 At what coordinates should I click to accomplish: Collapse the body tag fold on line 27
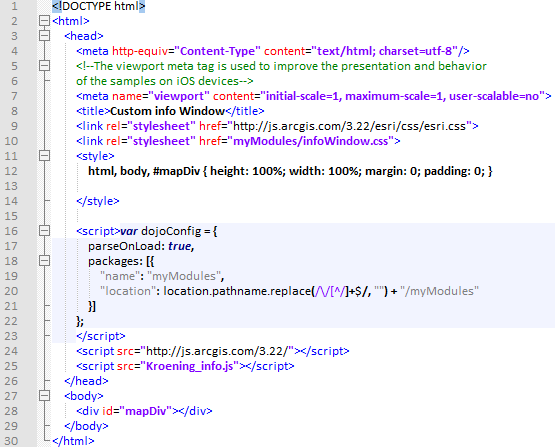[44, 396]
